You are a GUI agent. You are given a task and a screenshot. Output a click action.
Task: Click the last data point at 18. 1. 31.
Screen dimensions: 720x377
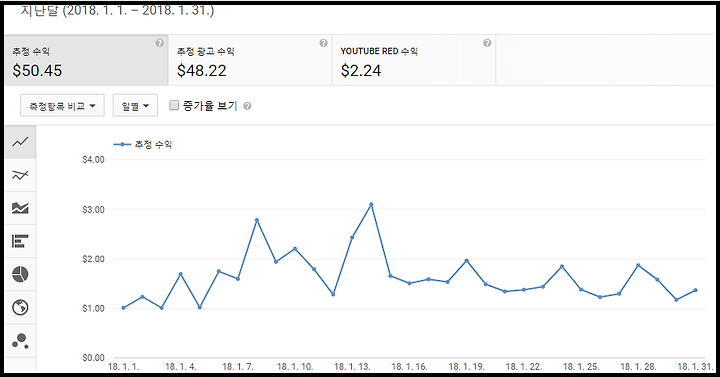(695, 290)
